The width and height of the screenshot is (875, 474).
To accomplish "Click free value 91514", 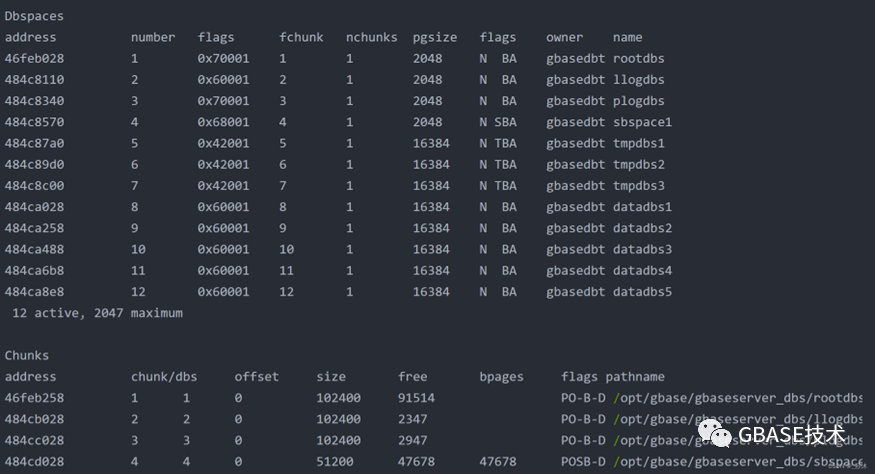I will (x=416, y=398).
